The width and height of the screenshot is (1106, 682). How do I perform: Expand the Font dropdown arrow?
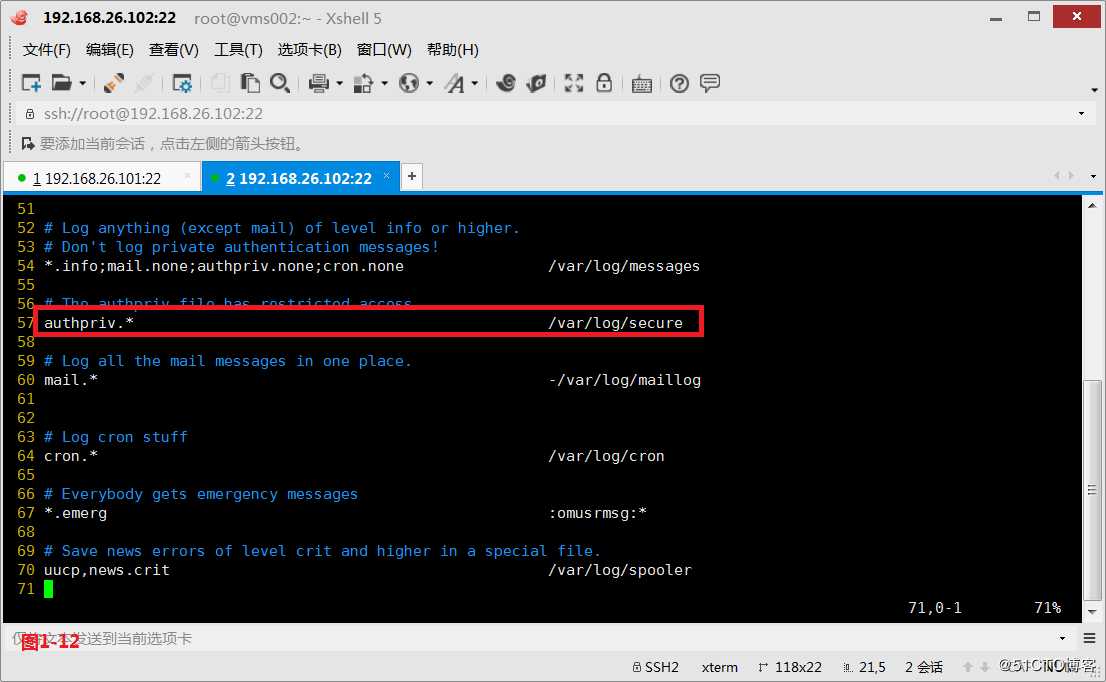point(475,84)
